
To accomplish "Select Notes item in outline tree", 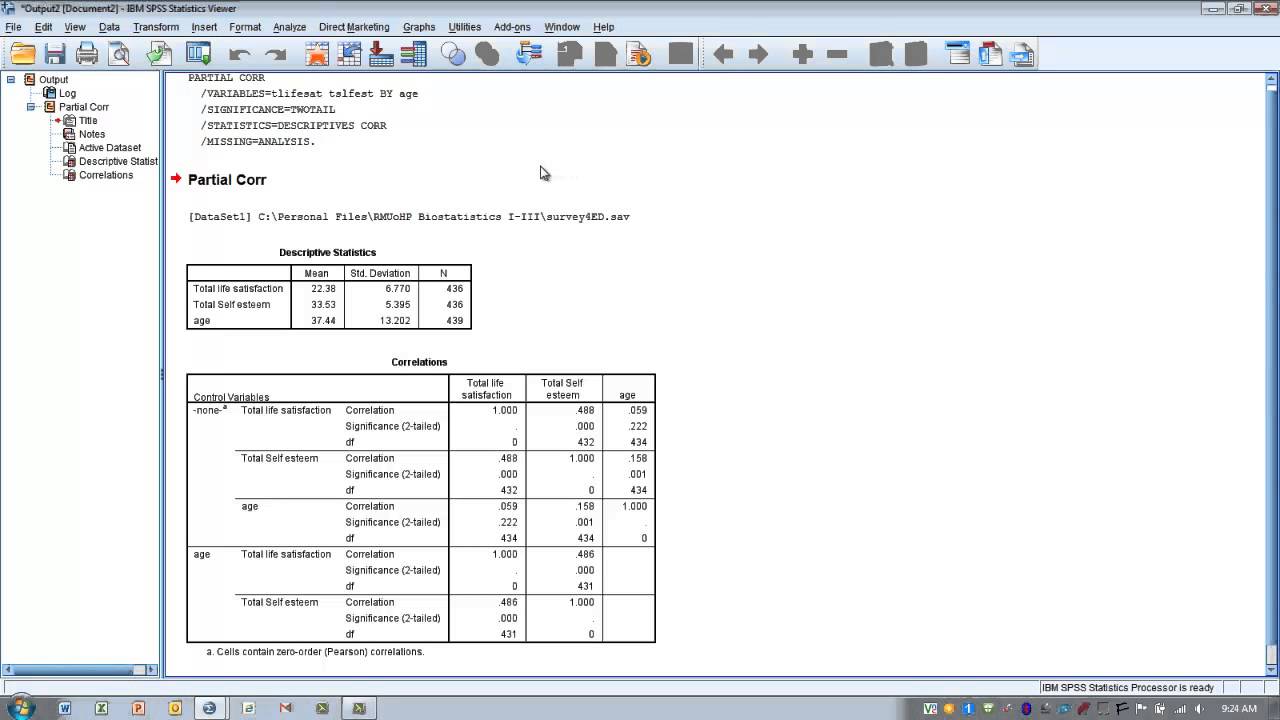I will [x=92, y=134].
